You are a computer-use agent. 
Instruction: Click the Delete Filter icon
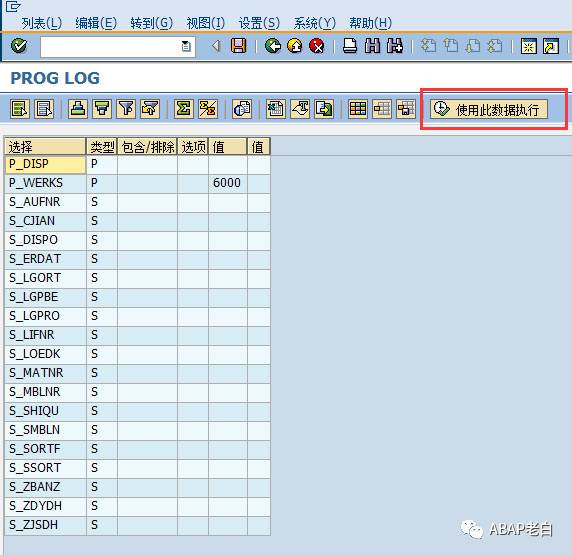(x=150, y=109)
